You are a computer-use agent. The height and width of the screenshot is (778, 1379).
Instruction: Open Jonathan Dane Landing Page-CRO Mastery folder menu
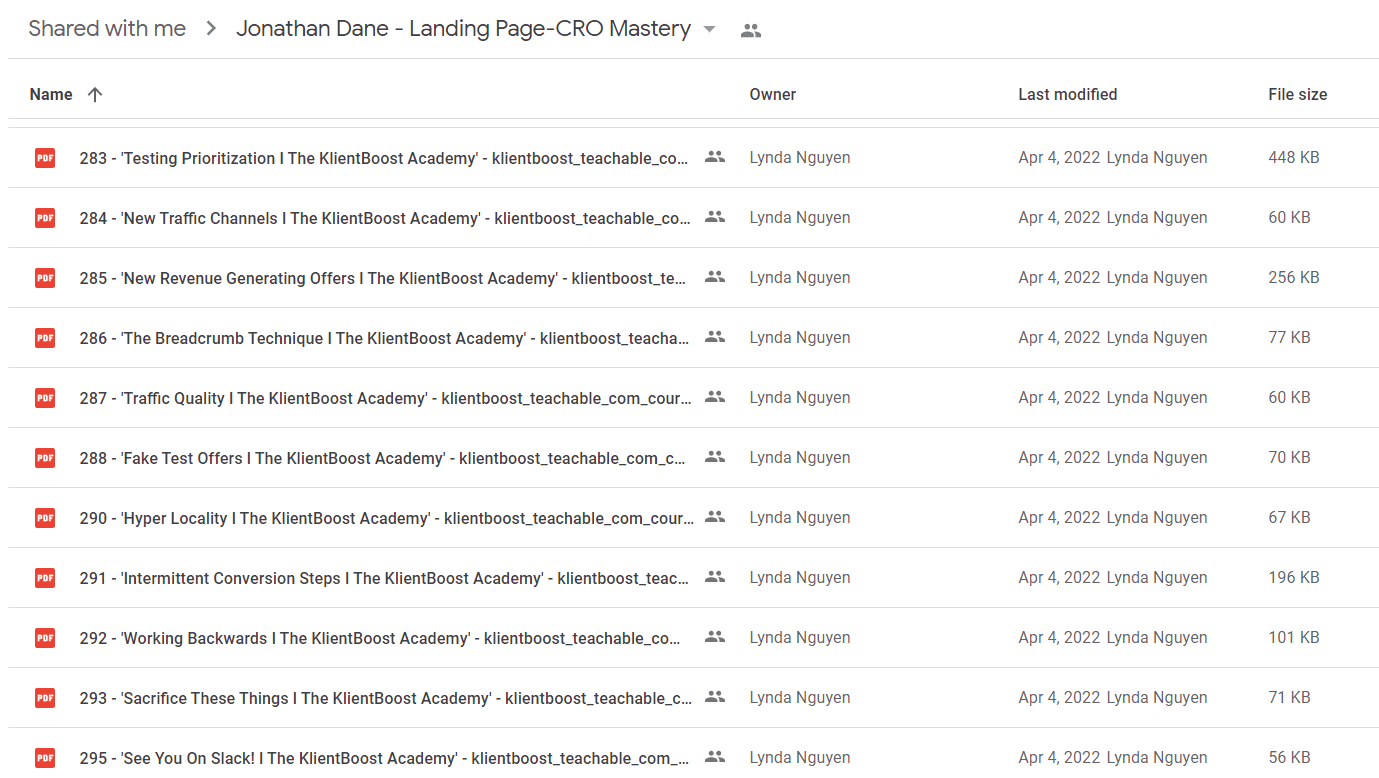click(x=463, y=29)
